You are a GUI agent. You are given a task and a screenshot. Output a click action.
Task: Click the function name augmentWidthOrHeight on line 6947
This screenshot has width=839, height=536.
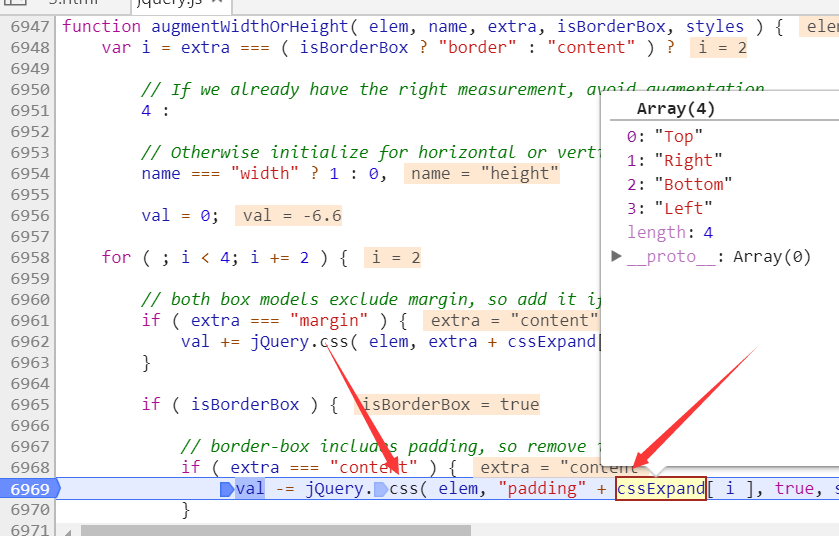[x=249, y=26]
